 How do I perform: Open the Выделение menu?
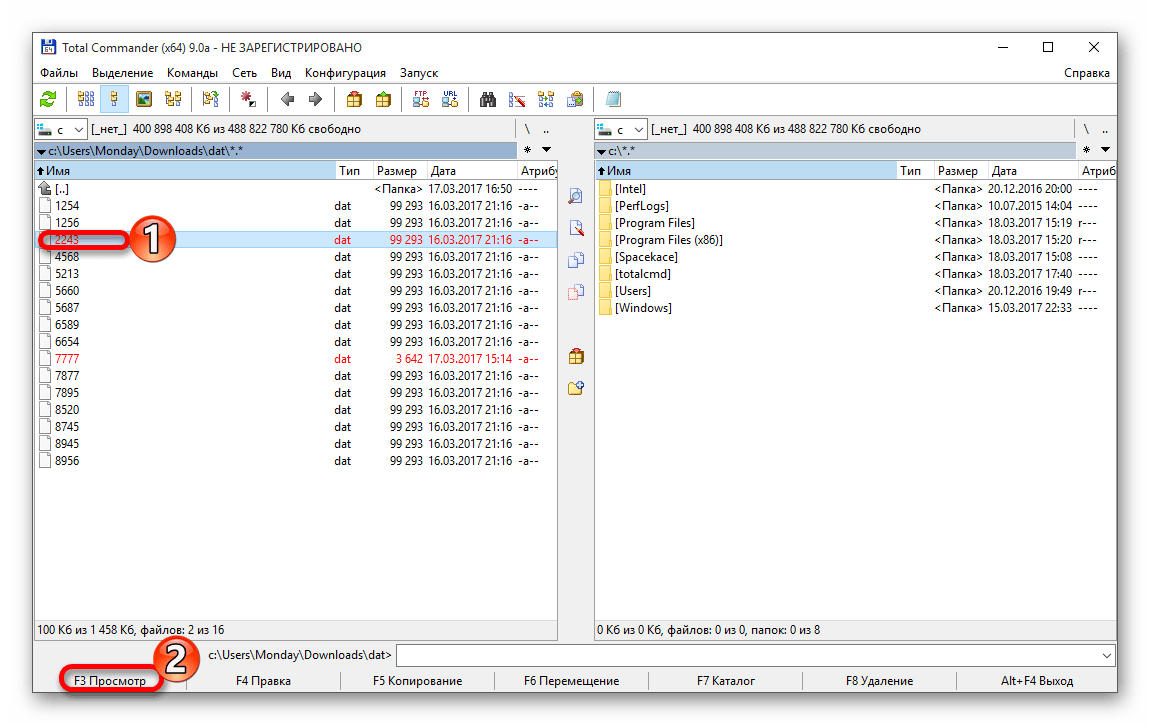pyautogui.click(x=122, y=73)
